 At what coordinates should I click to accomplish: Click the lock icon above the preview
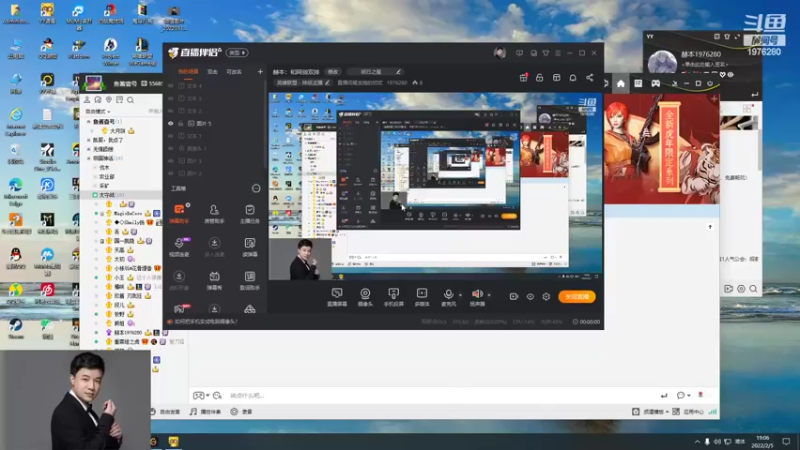[x=539, y=78]
